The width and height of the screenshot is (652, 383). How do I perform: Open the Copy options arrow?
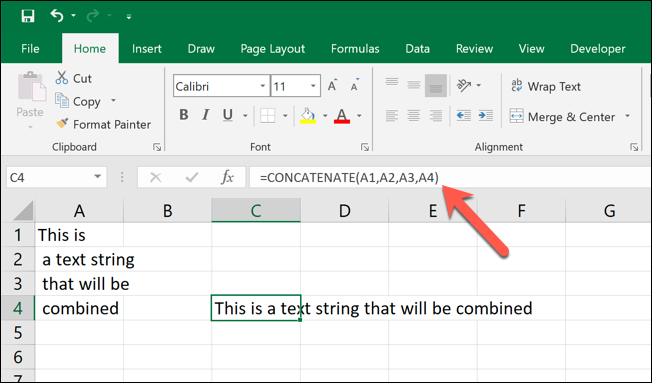pyautogui.click(x=113, y=101)
